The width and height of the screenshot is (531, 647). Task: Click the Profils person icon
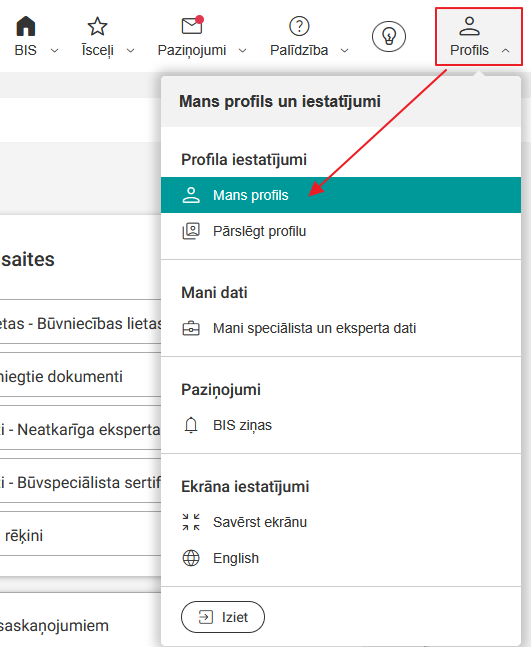[x=469, y=26]
